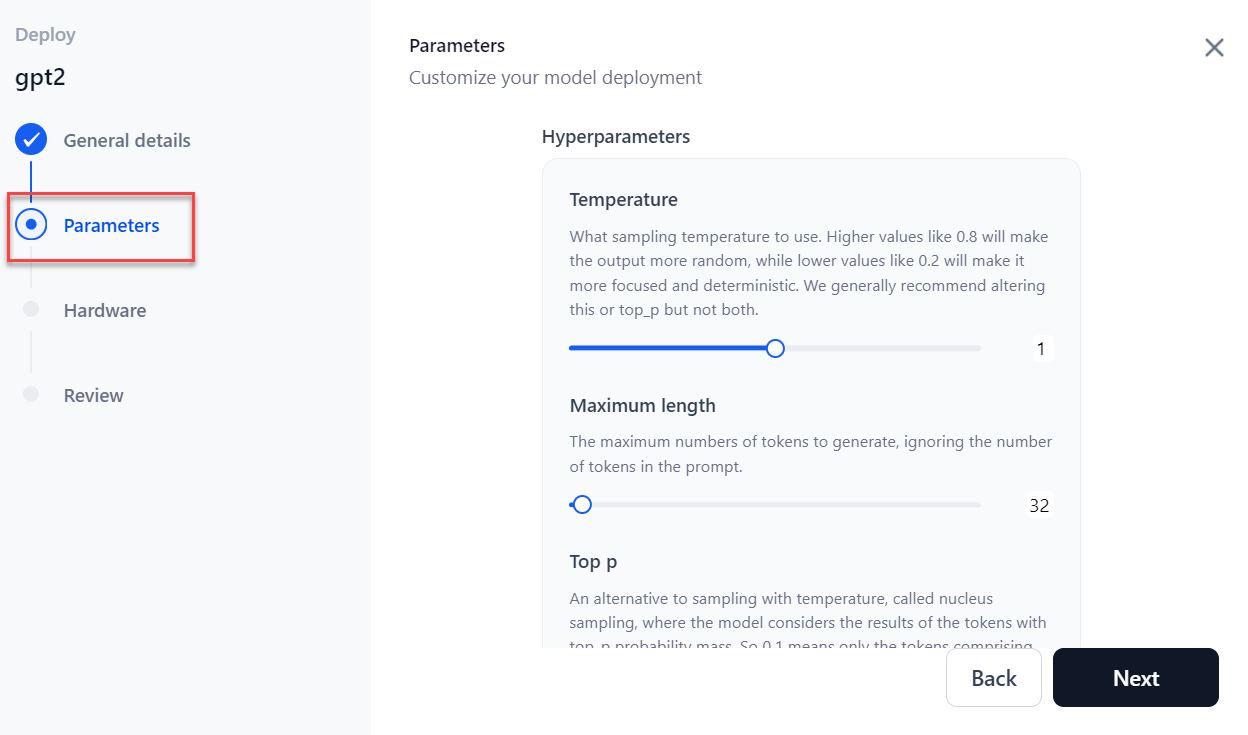
Task: Click the Hardware step dot
Action: point(31,310)
